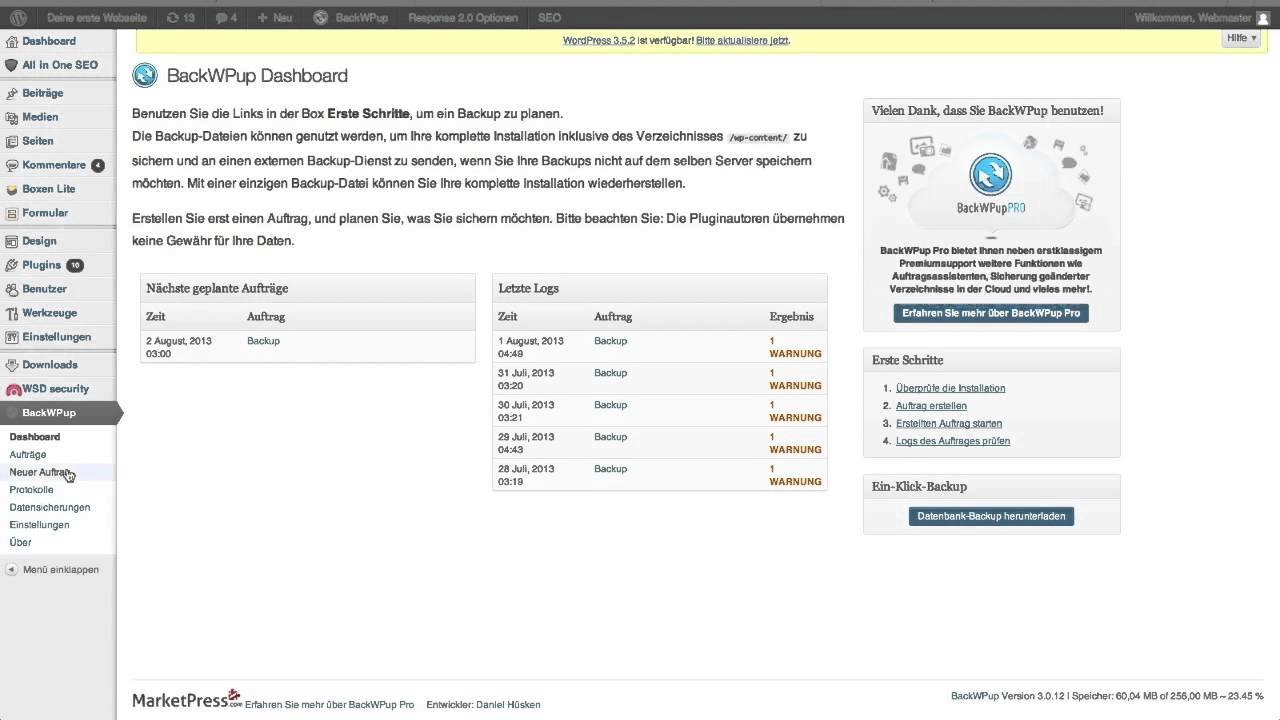Screen dimensions: 1280x720
Task: Click Datenbank-Backup herunterladen button
Action: click(991, 516)
